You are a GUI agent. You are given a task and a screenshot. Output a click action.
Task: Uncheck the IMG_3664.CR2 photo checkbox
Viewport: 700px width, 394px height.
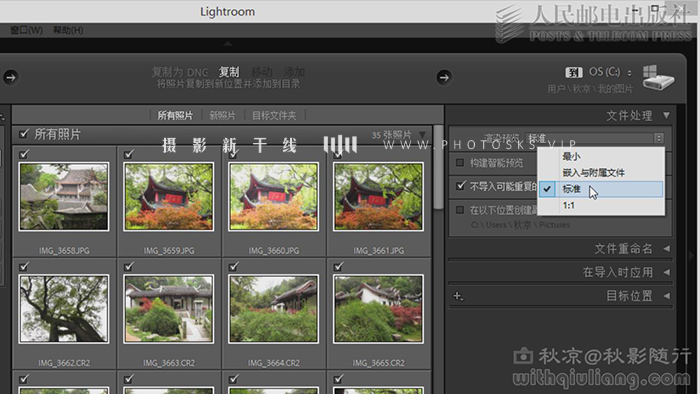[233, 267]
